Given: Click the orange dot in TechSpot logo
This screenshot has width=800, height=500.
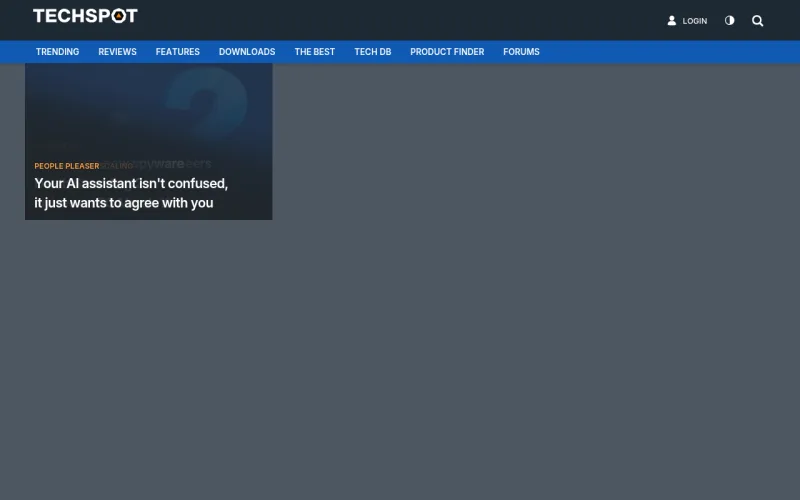Looking at the screenshot, I should coord(118,16).
